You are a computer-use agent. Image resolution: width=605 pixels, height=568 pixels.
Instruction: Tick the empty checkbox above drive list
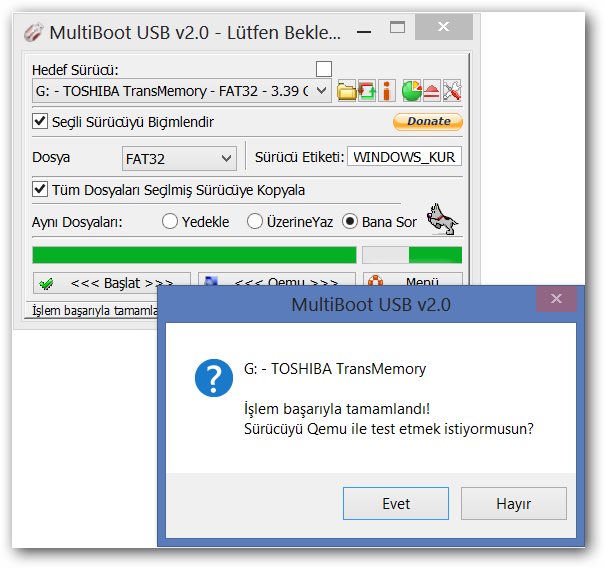324,69
